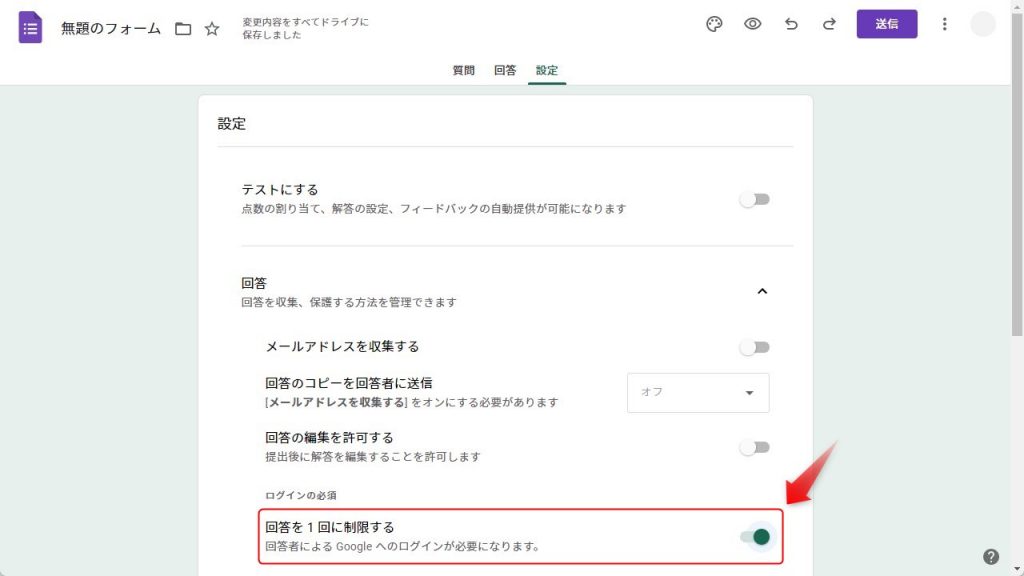Open the オフ dropdown for response copies
This screenshot has width=1024, height=576.
coord(698,392)
